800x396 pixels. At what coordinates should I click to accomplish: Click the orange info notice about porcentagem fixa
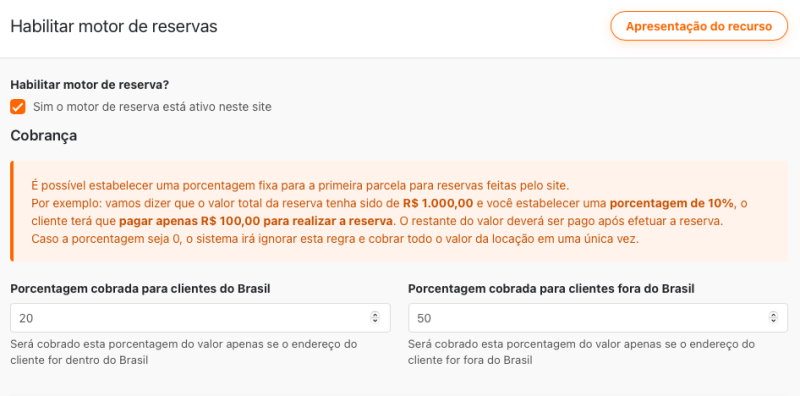[399, 211]
